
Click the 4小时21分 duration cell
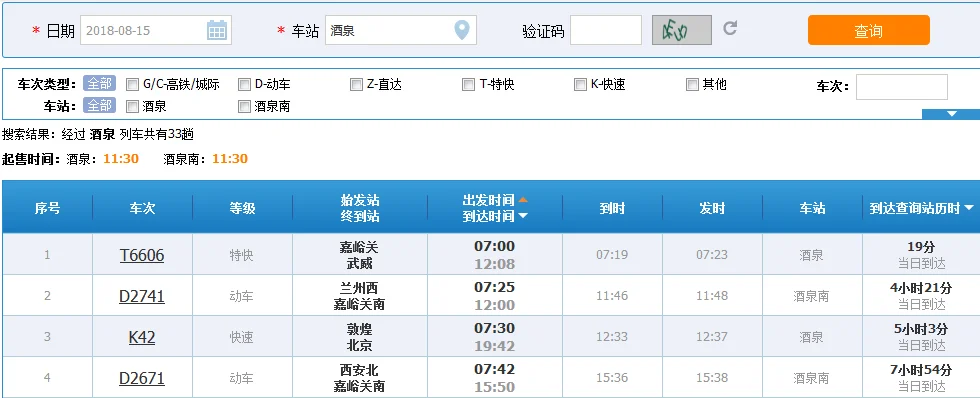coord(921,288)
